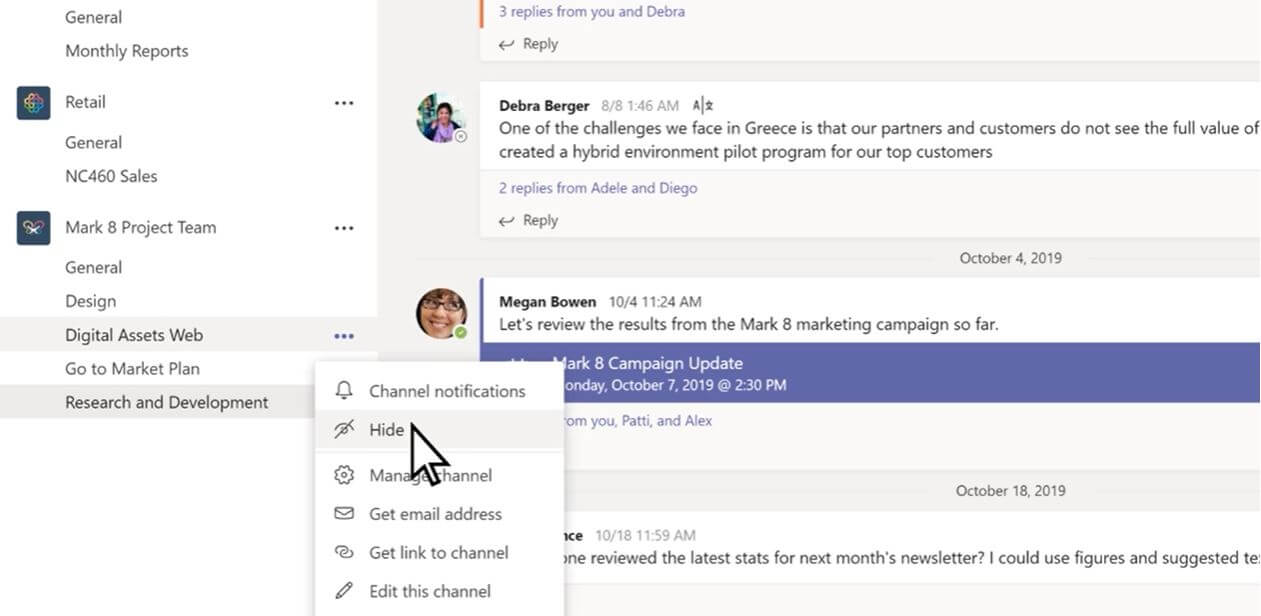Open General channel under Retail
1261x616 pixels.
(x=94, y=143)
